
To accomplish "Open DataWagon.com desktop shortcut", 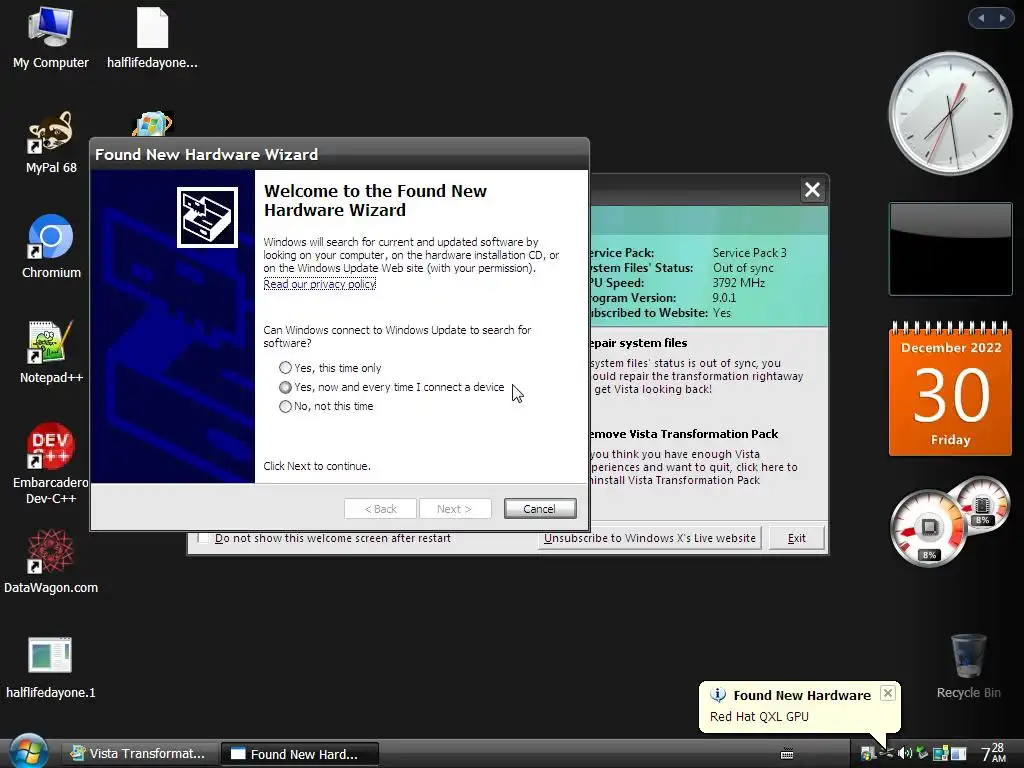I will (x=50, y=562).
